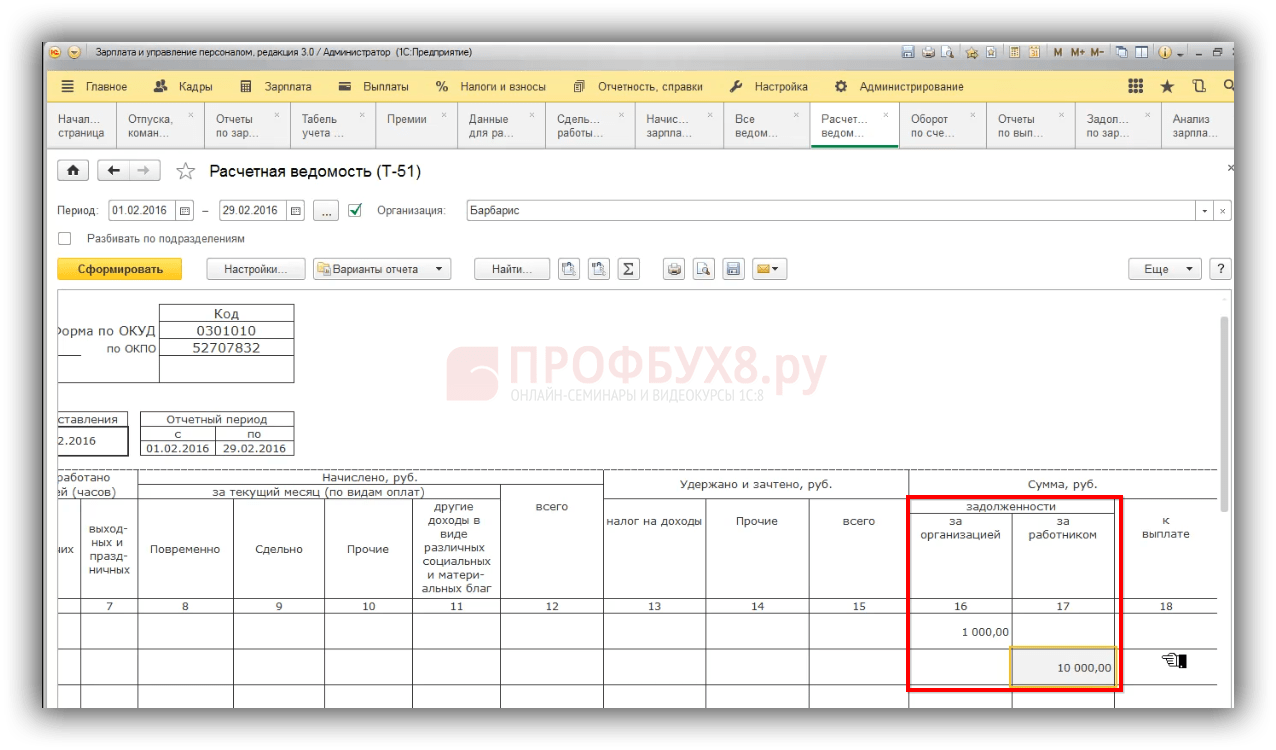
Task: Open the favorites star in section panel
Action: [1167, 87]
